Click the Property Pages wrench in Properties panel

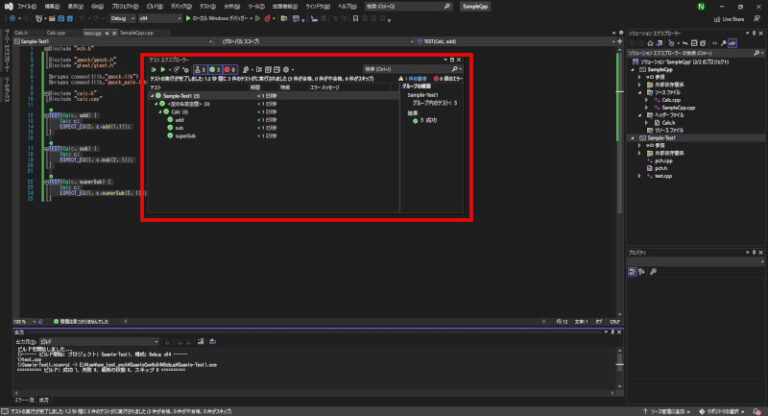(x=653, y=272)
